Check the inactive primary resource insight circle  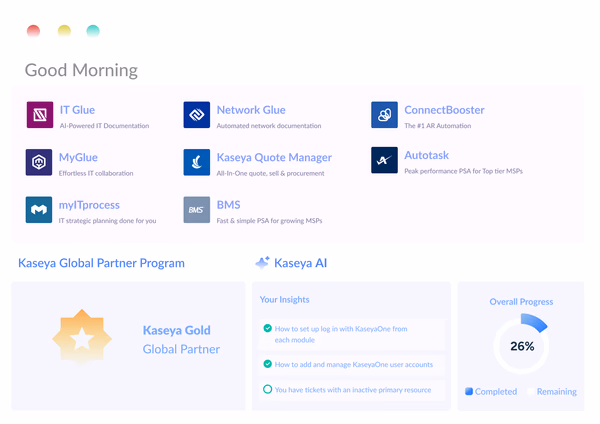pyautogui.click(x=268, y=389)
